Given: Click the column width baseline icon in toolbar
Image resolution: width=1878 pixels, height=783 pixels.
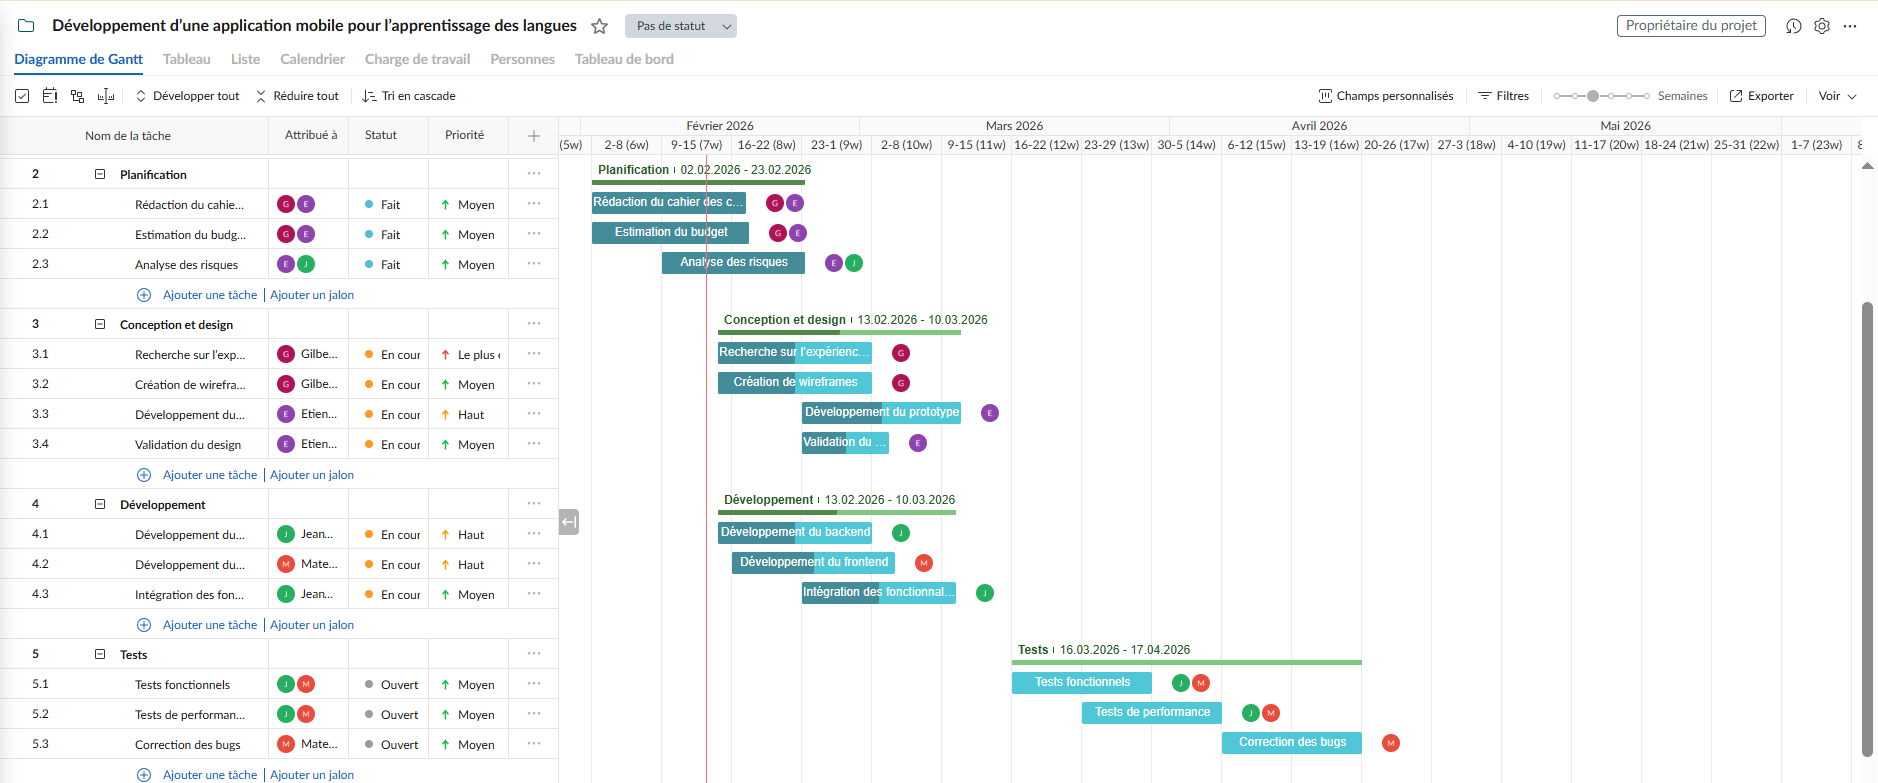Looking at the screenshot, I should click(106, 96).
